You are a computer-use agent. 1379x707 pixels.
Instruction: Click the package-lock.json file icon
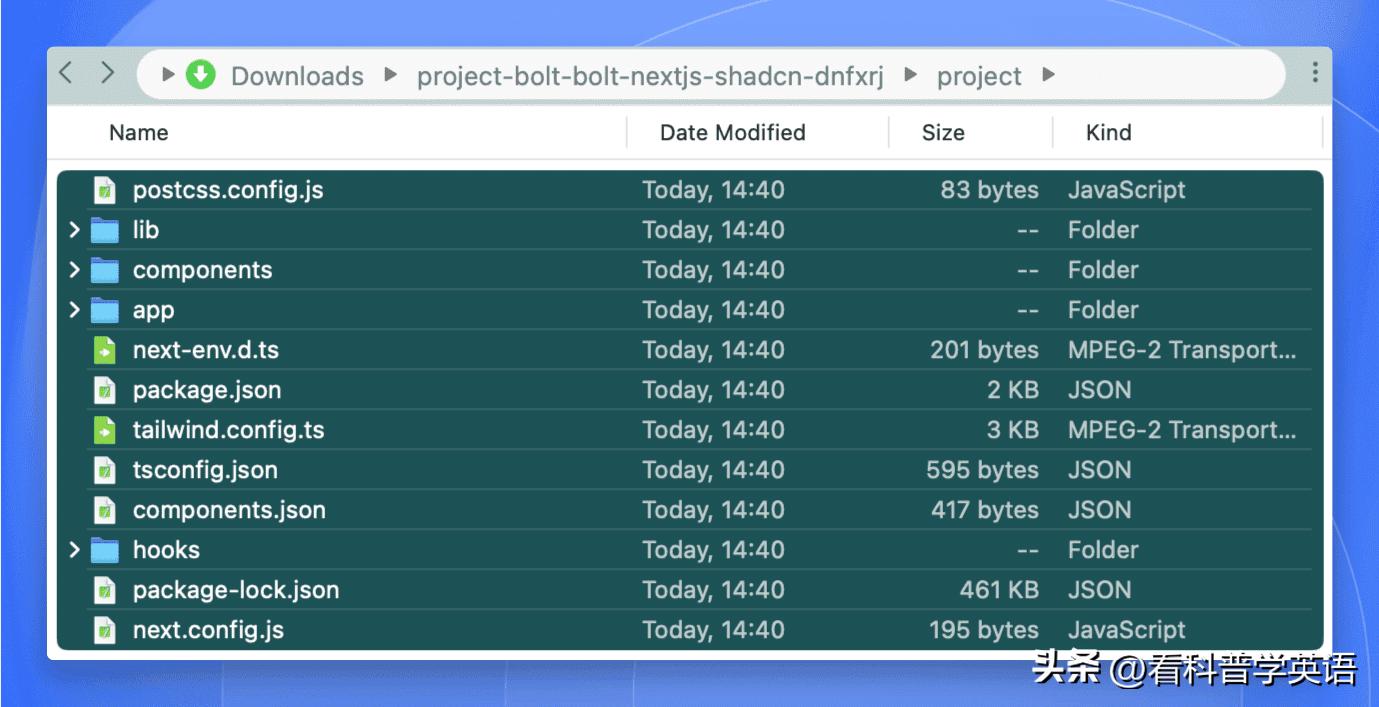(x=104, y=590)
